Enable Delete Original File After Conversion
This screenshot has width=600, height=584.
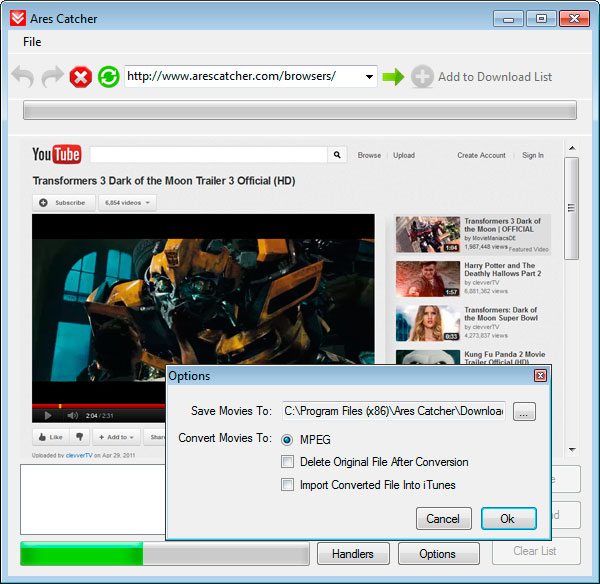(287, 462)
